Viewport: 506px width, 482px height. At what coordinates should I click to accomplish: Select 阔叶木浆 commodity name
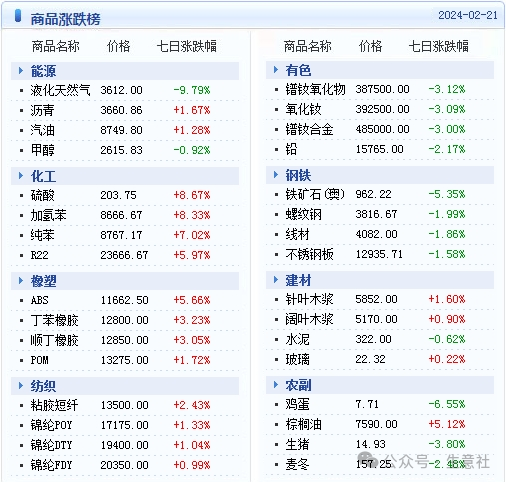309,319
